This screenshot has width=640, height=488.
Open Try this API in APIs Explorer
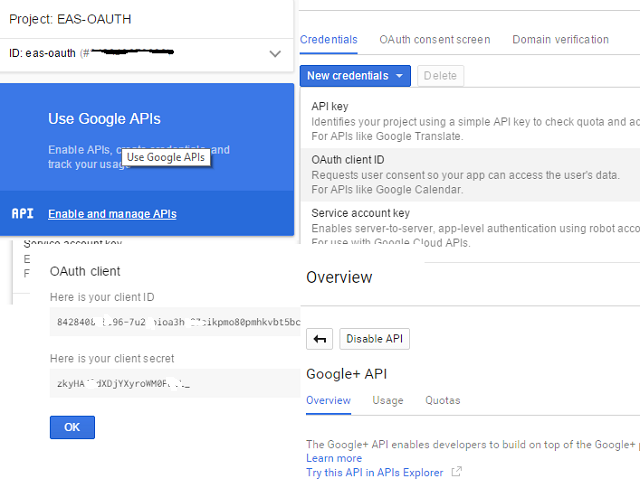click(x=374, y=472)
